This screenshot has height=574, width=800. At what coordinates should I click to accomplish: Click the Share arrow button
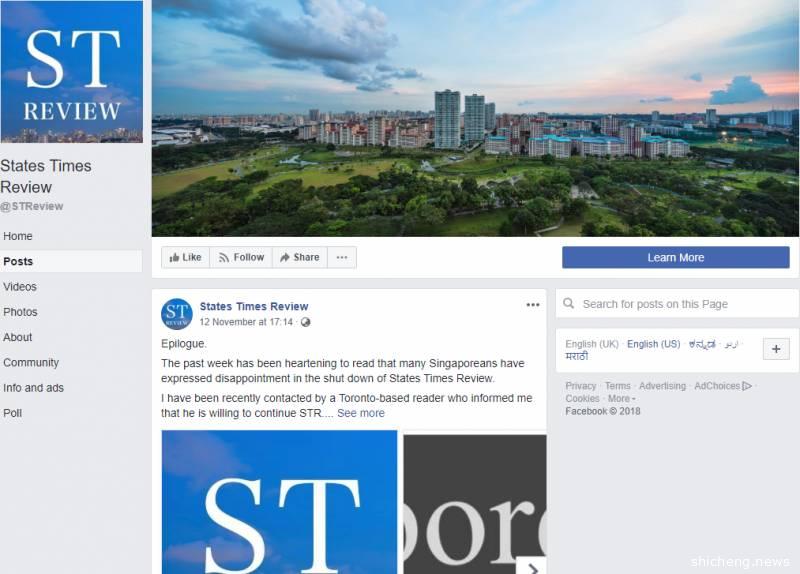pyautogui.click(x=299, y=257)
